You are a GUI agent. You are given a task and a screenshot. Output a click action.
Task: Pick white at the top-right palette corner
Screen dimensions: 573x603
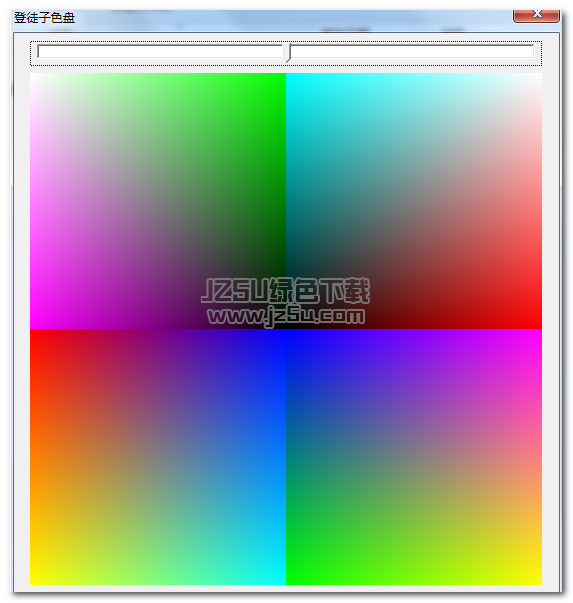point(538,77)
